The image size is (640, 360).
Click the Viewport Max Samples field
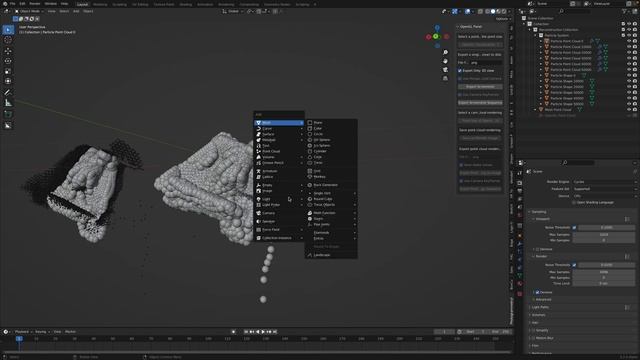click(604, 235)
